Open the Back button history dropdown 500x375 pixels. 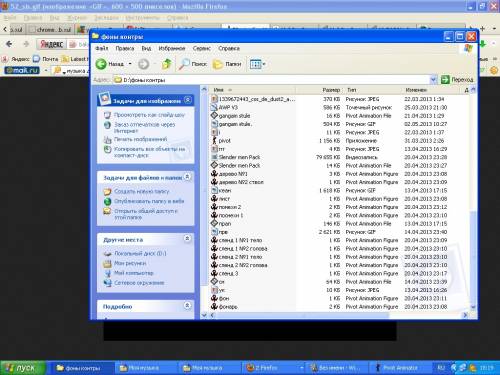click(130, 64)
